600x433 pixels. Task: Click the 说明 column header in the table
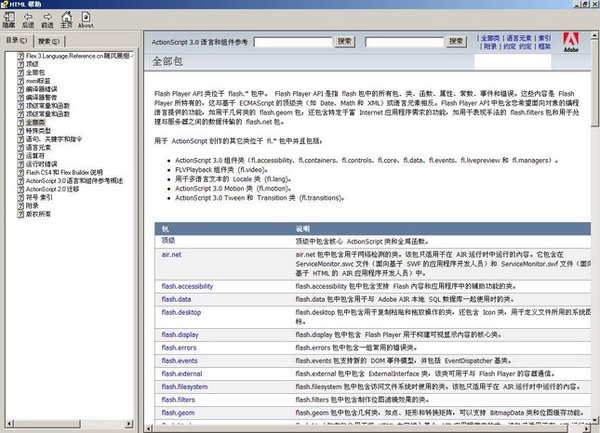303,229
